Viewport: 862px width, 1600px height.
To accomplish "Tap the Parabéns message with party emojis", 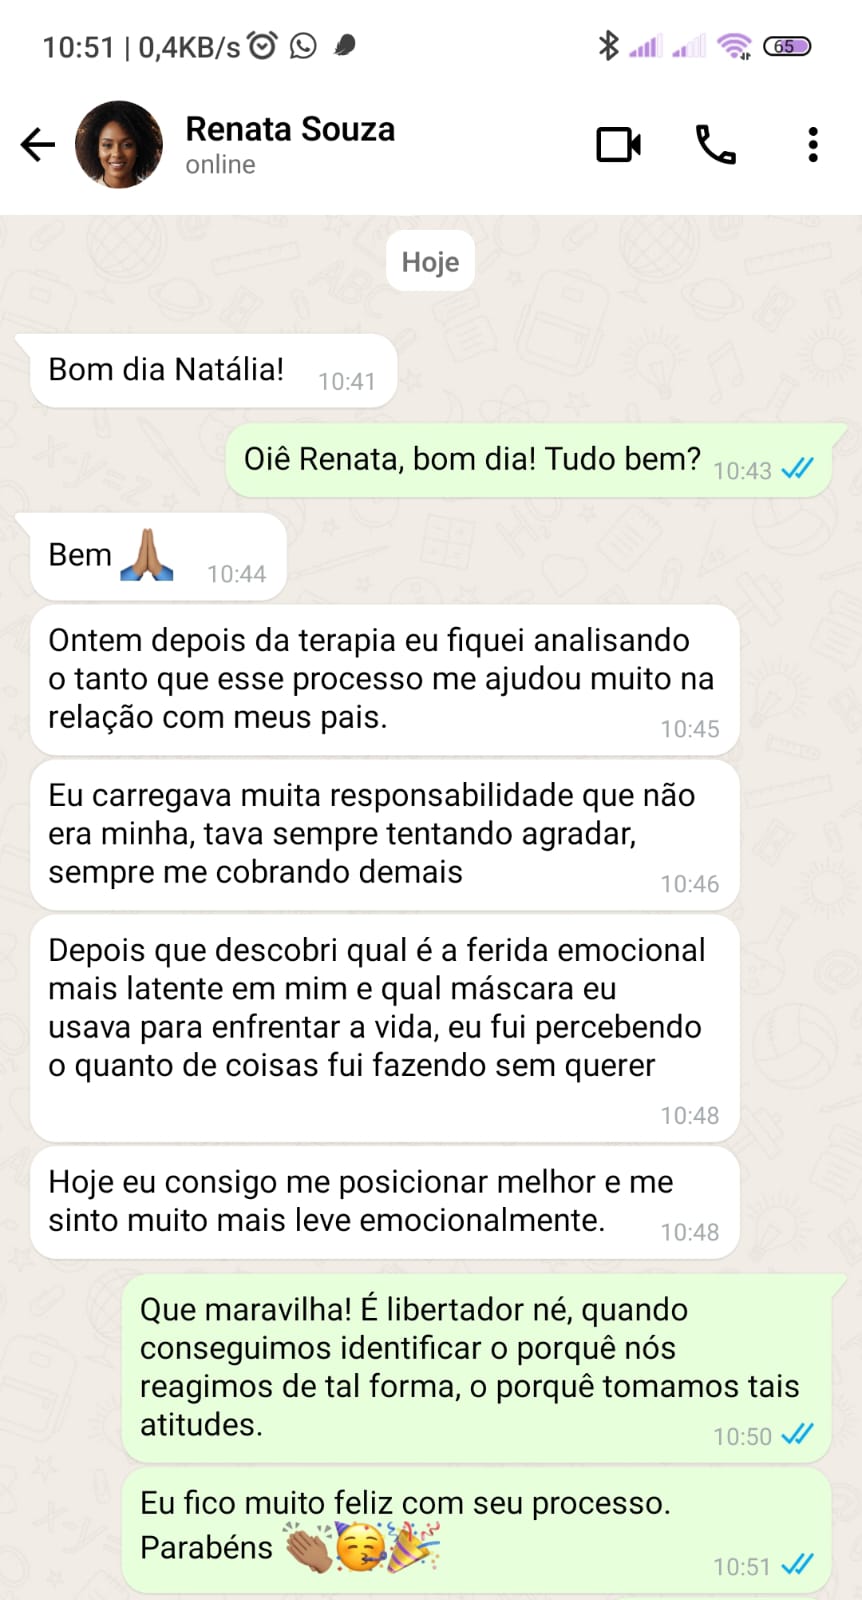I will [476, 1530].
